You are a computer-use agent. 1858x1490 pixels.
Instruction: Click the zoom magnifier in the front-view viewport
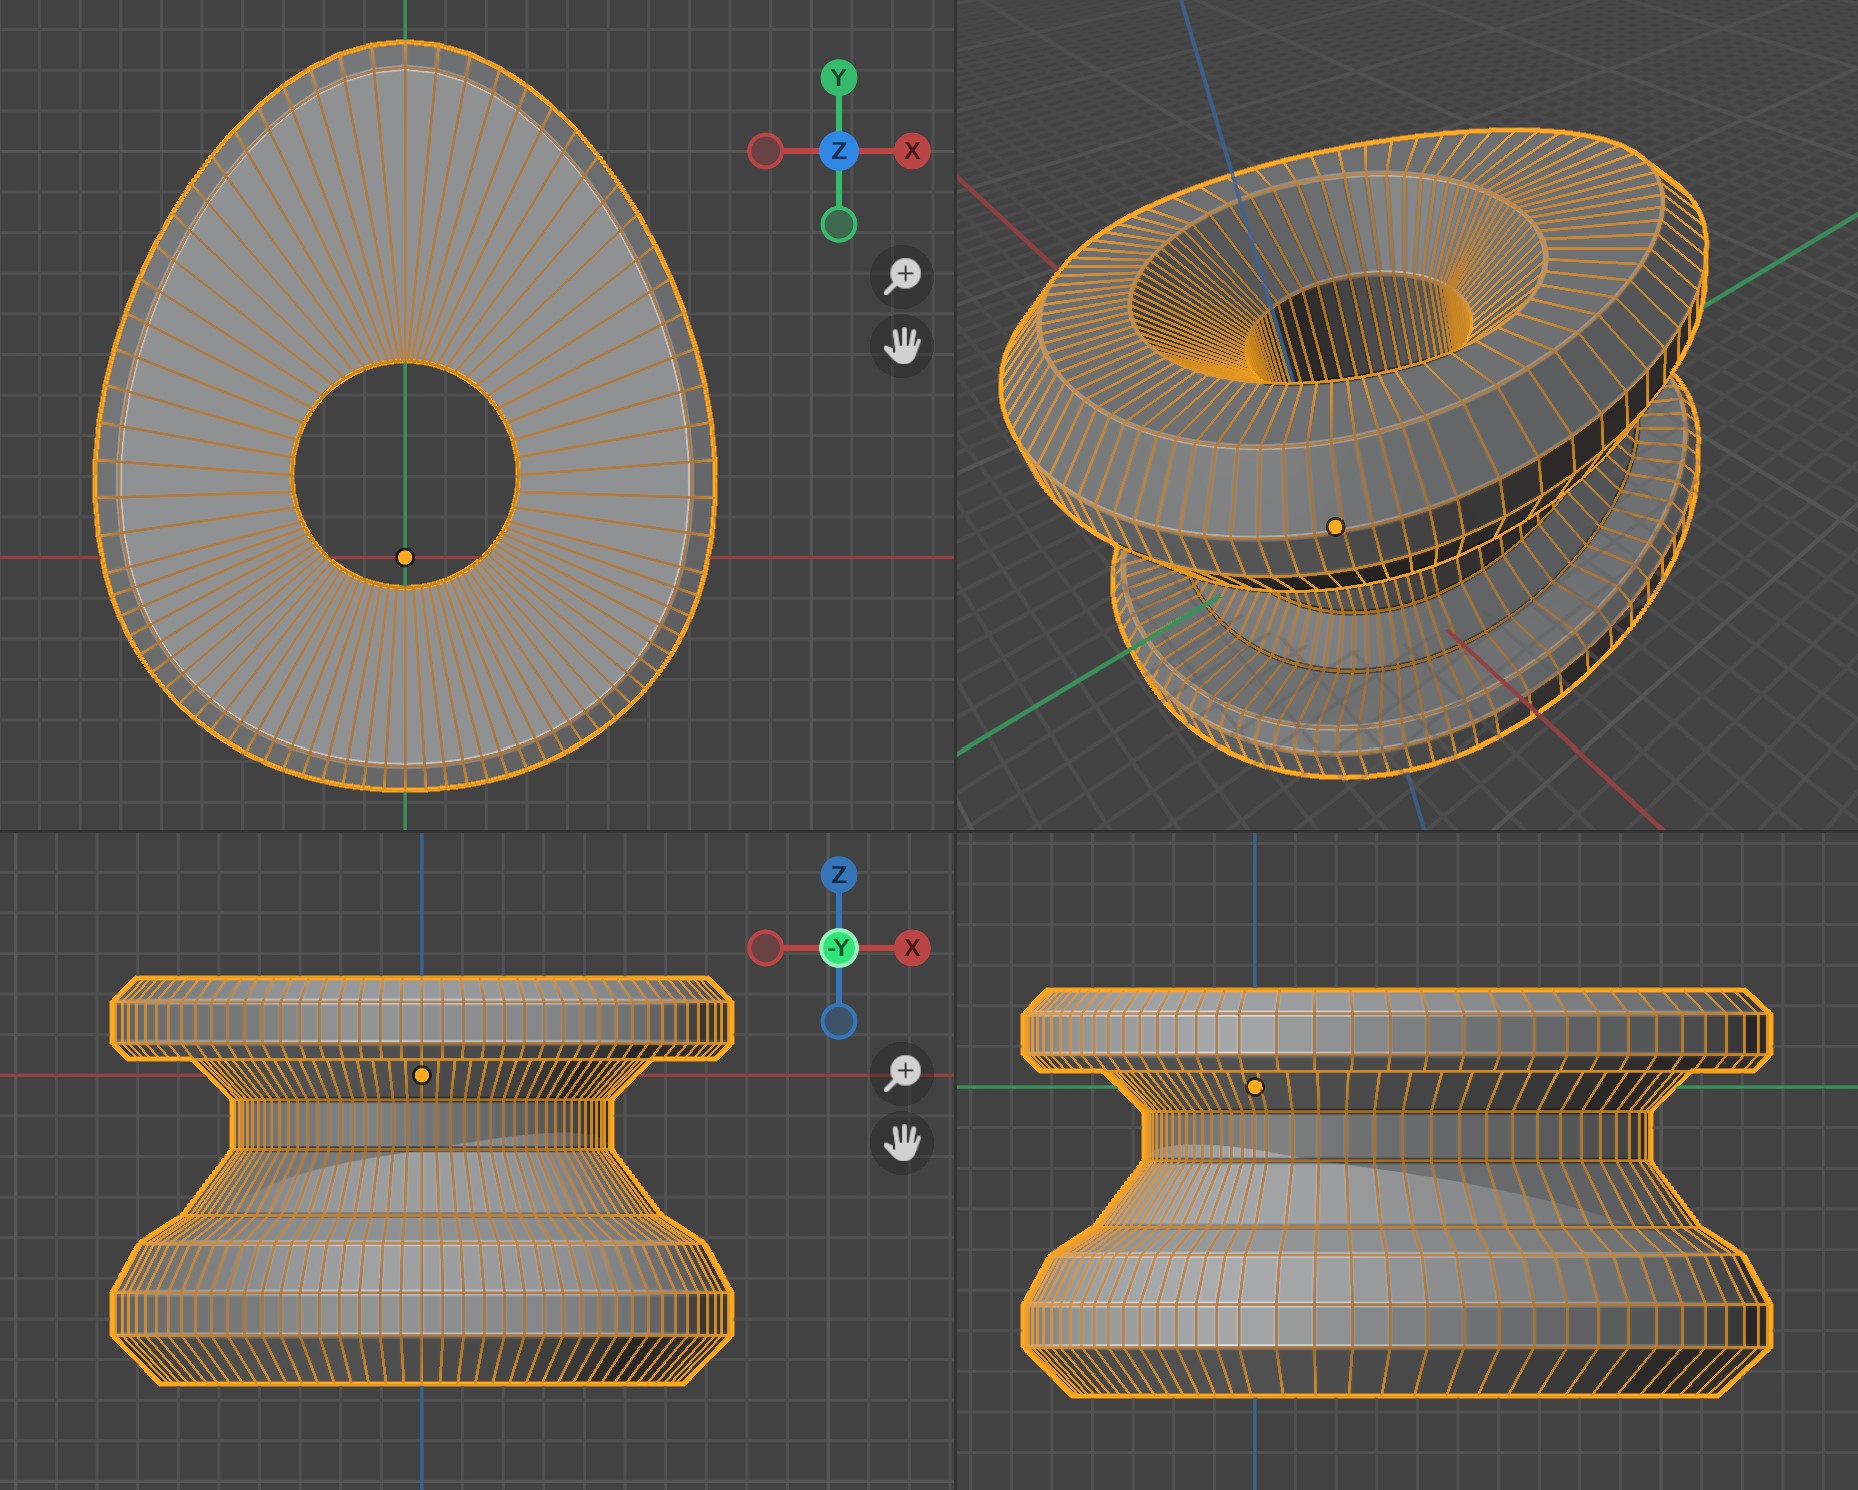pos(902,1072)
